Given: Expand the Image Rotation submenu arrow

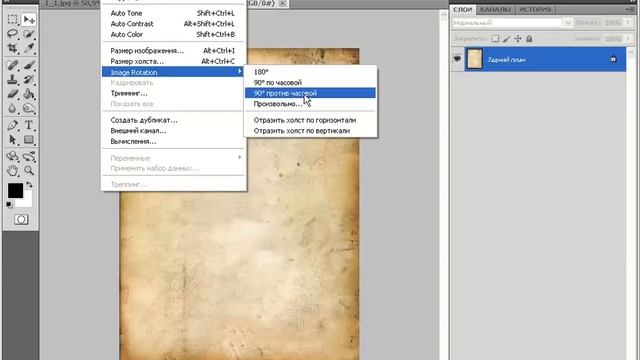Looking at the screenshot, I should pos(240,72).
